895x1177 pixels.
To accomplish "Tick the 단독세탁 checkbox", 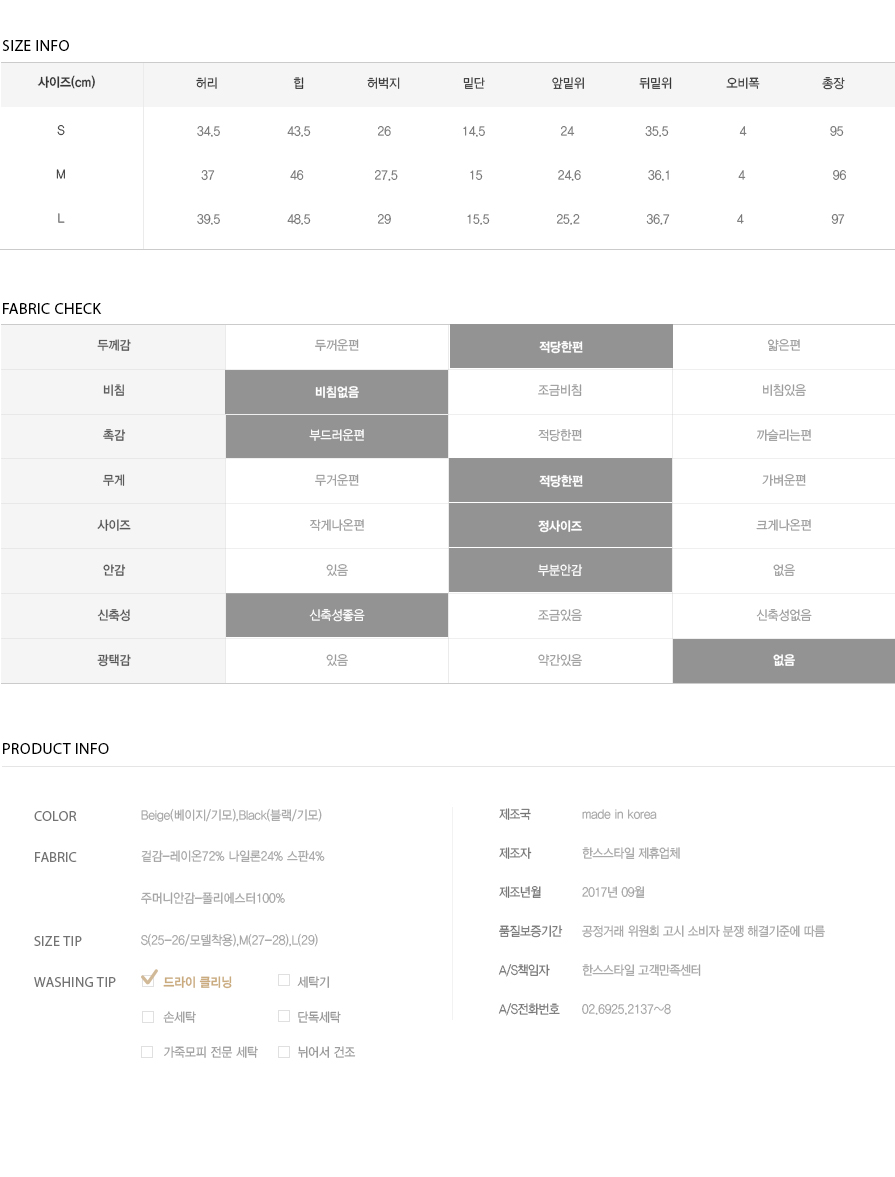I will click(284, 1016).
